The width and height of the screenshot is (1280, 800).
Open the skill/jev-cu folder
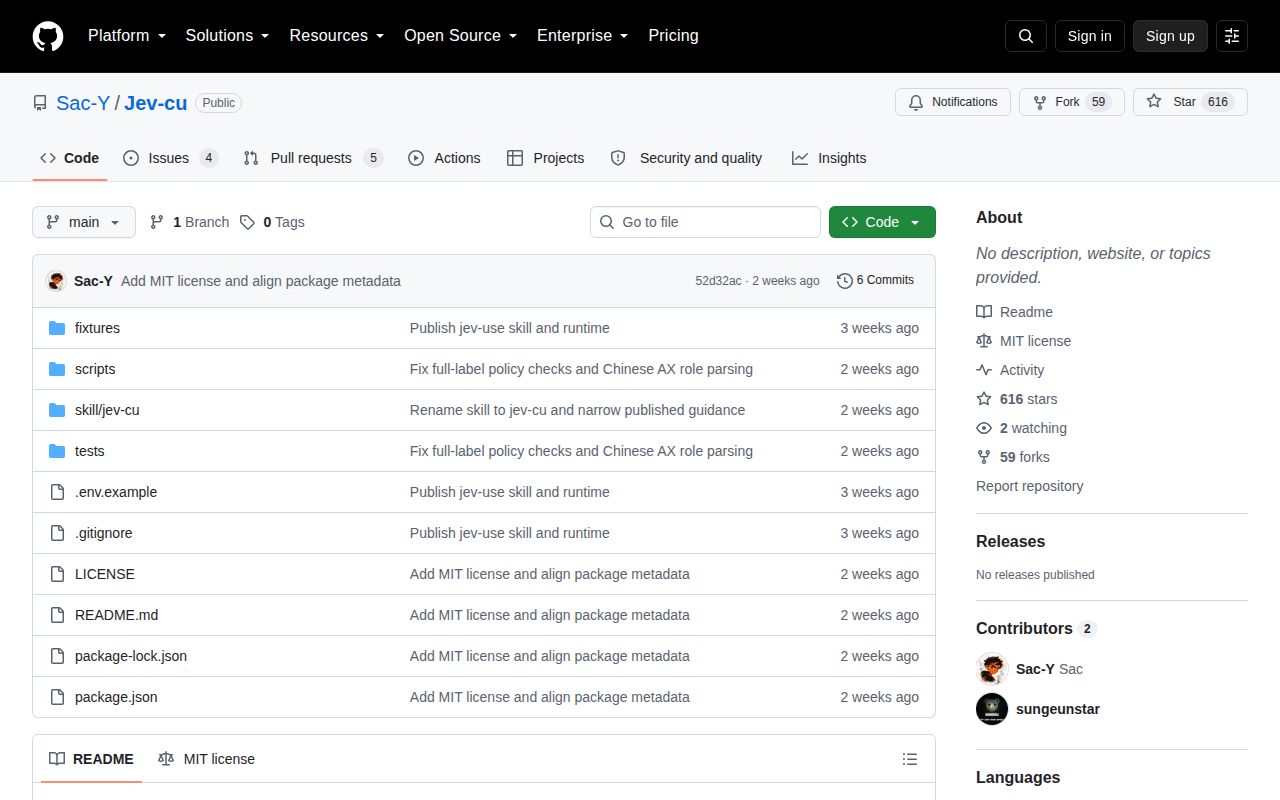(107, 410)
